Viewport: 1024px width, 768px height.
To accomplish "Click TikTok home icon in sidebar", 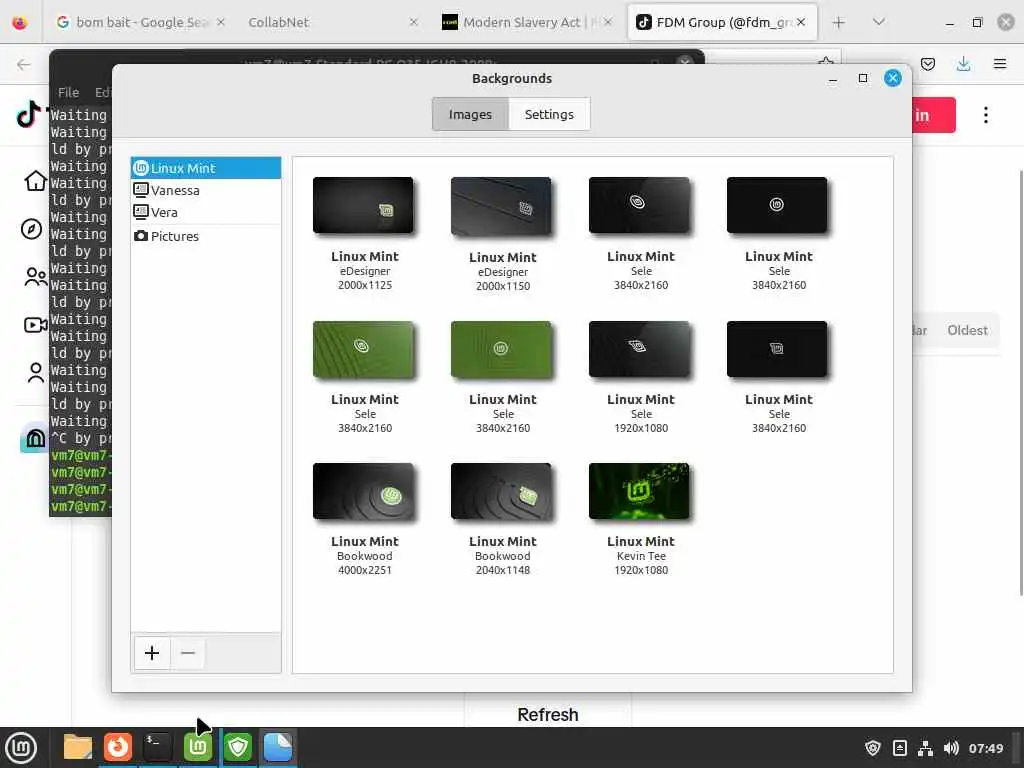I will (x=35, y=180).
